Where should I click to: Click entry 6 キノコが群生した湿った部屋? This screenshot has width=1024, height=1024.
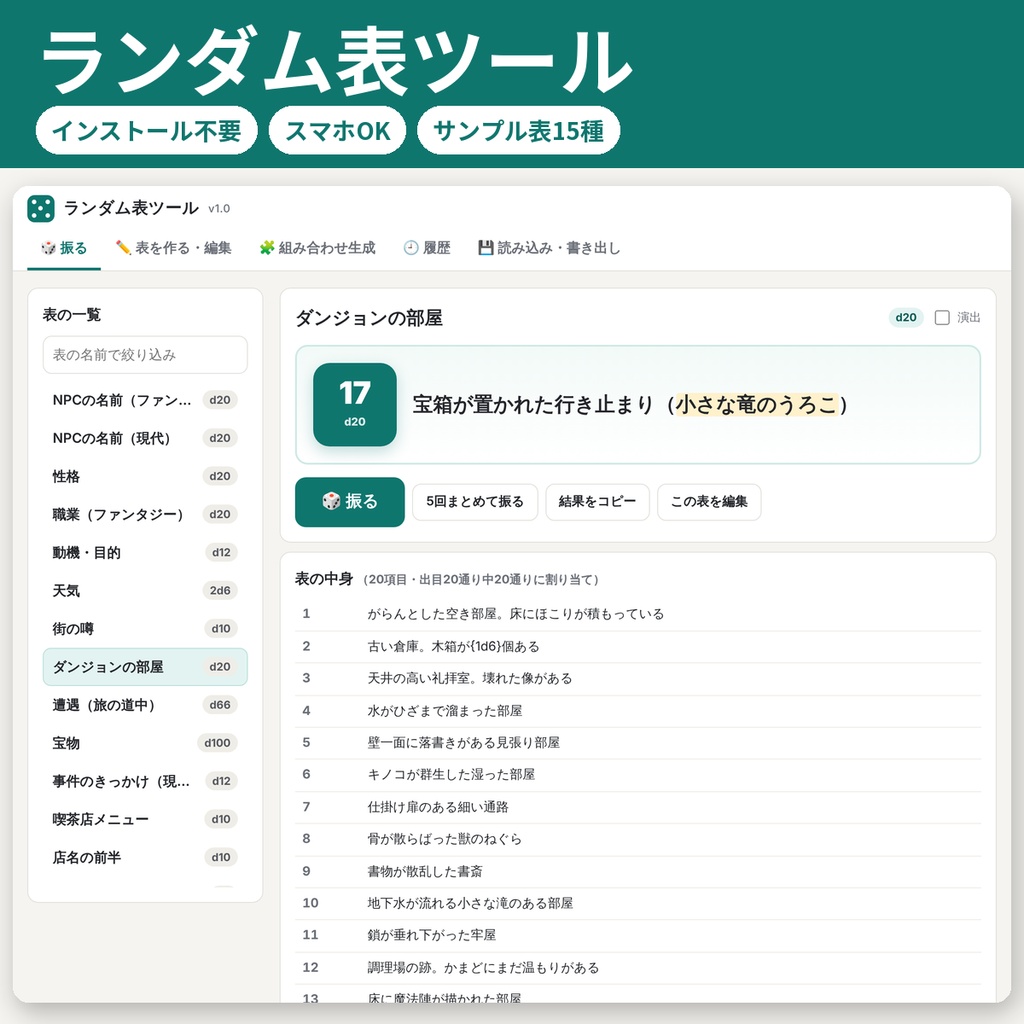638,775
